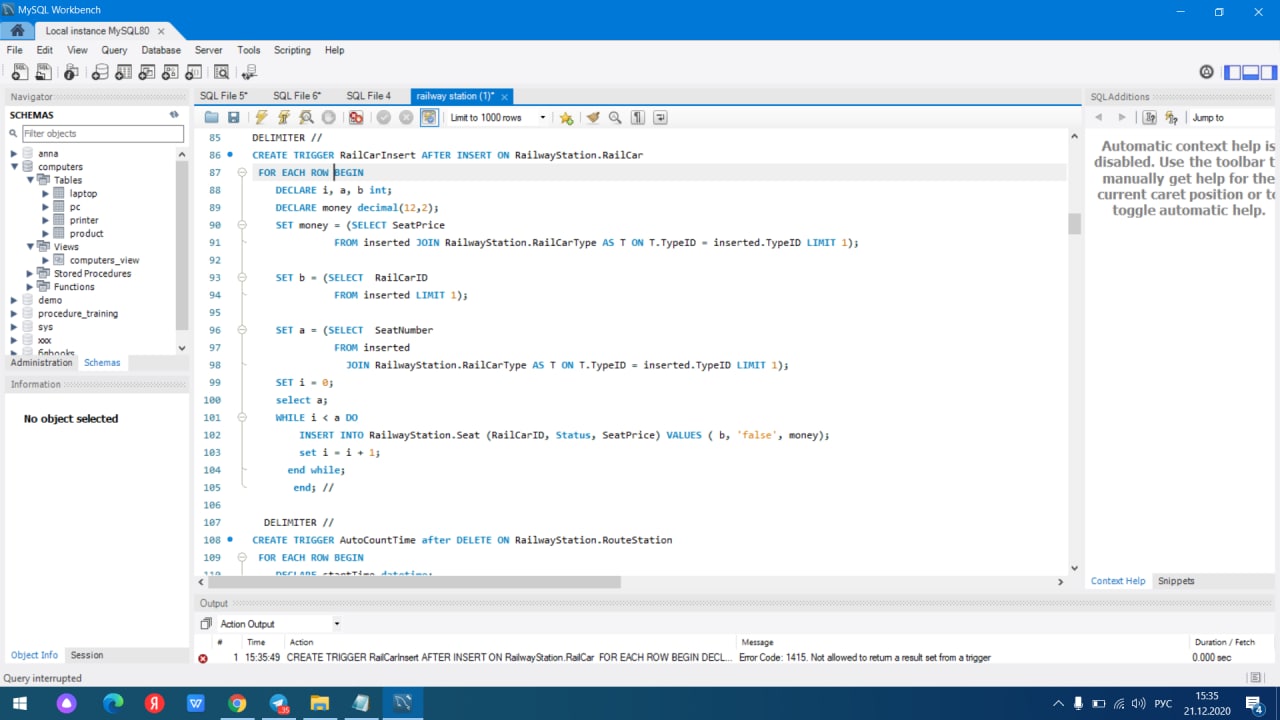Toggle the left sidebar panel visibility
Screen dimensions: 1280x720
click(x=1233, y=72)
